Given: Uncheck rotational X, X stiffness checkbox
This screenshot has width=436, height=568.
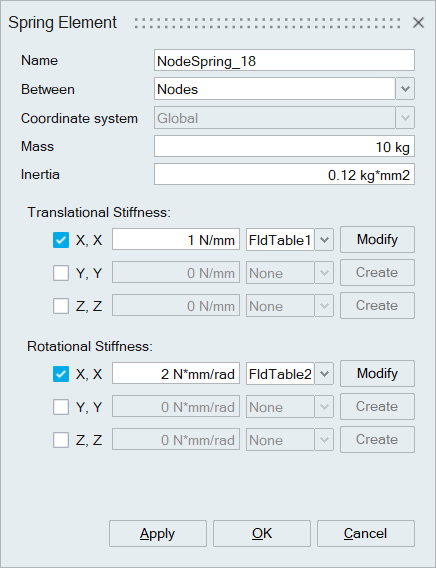Looking at the screenshot, I should pos(61,374).
